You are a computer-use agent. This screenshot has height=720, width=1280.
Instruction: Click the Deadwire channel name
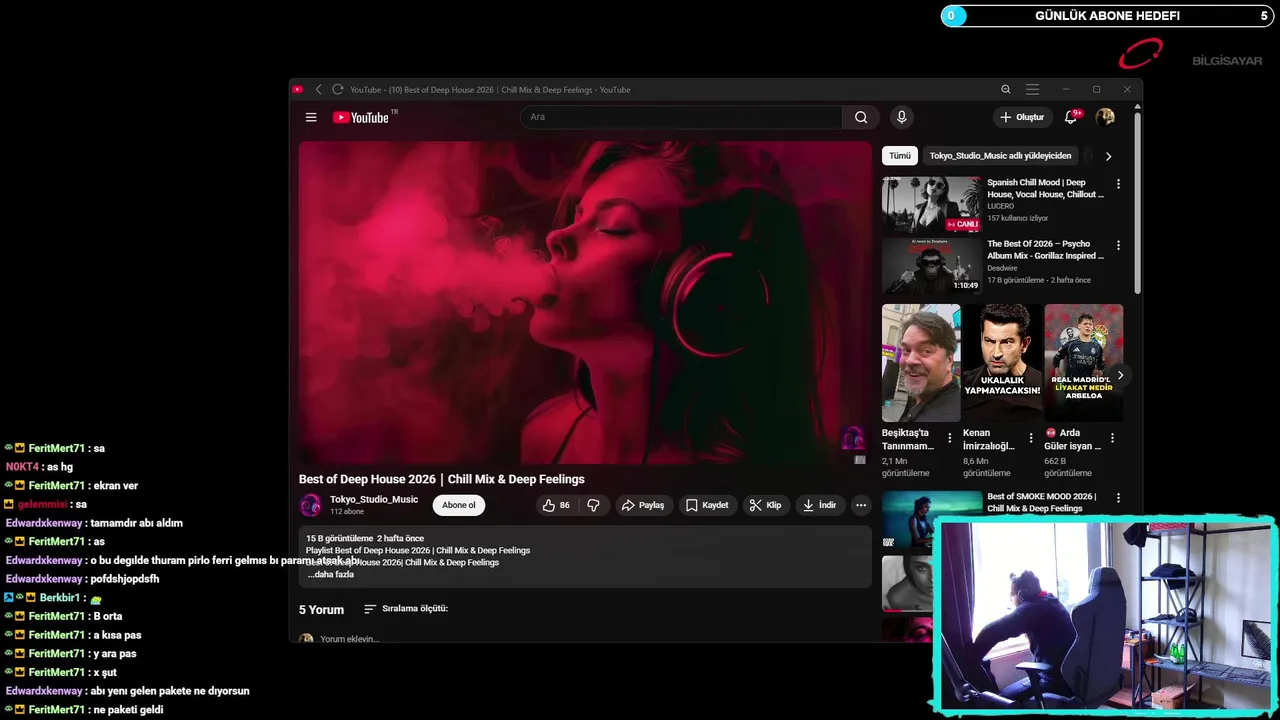pos(1002,268)
